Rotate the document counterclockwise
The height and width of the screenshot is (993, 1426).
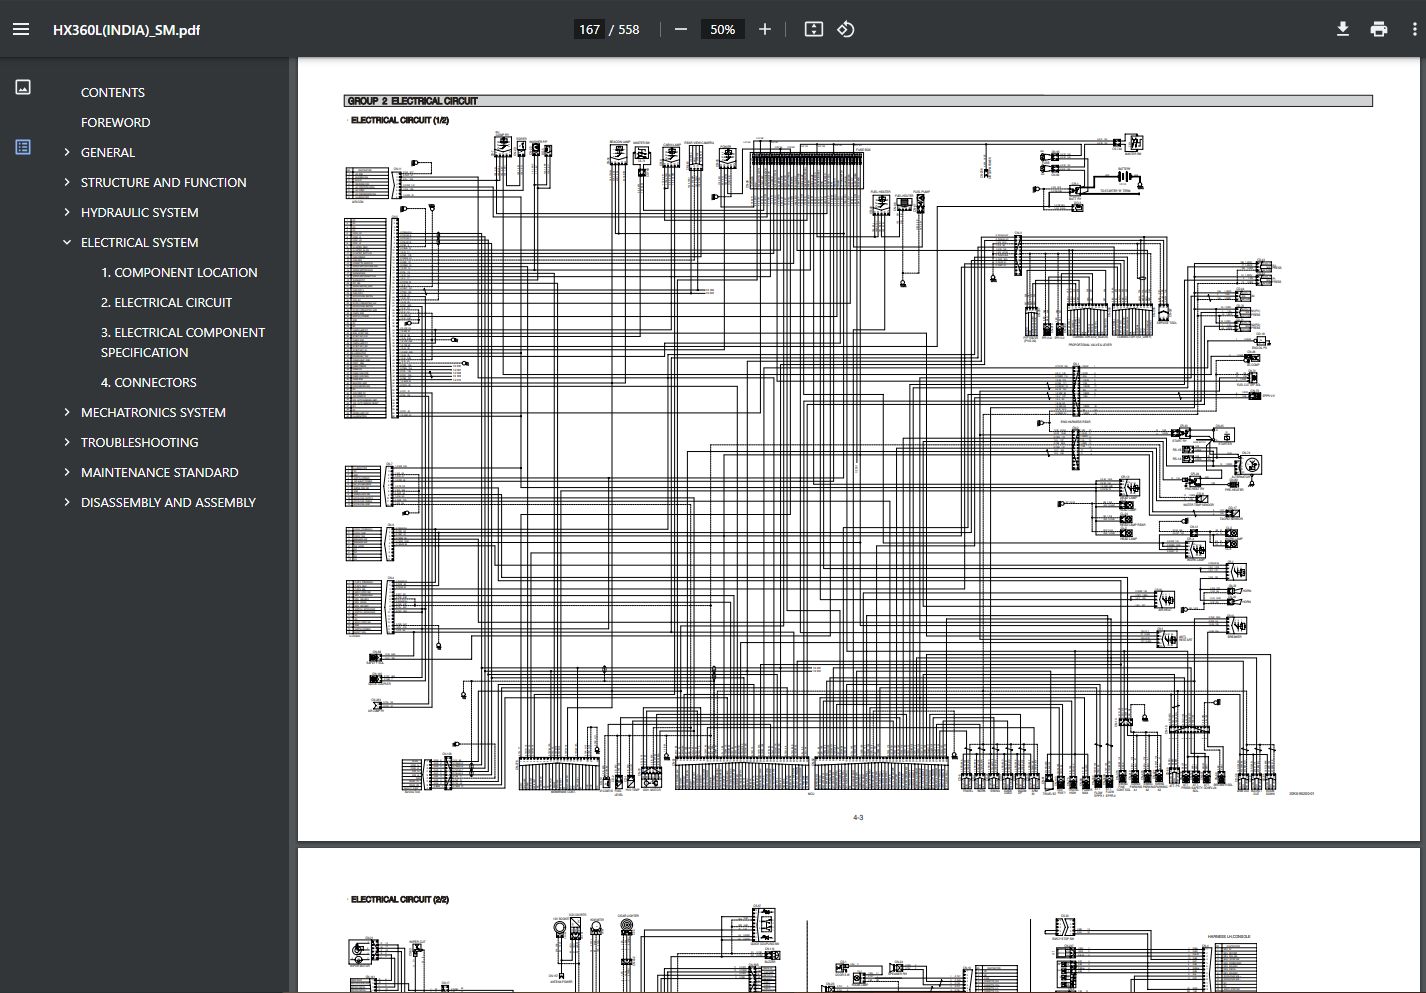pyautogui.click(x=846, y=29)
